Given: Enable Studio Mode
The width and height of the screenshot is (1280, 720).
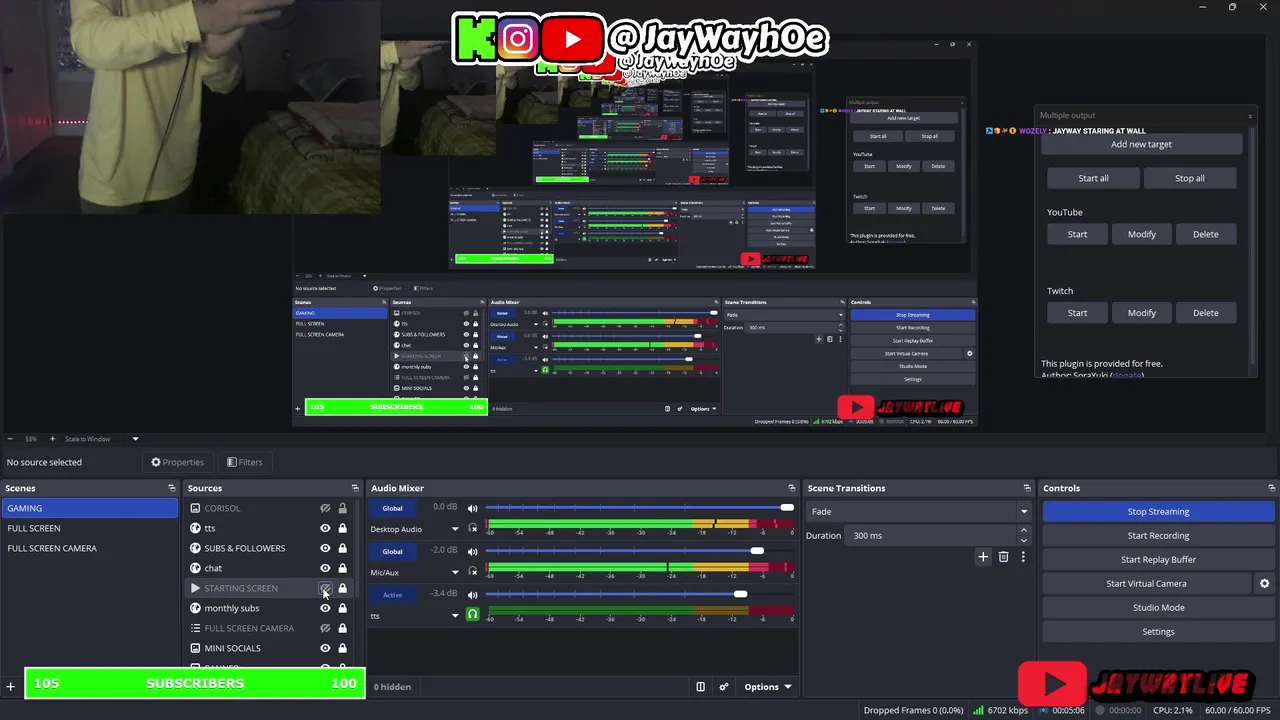Looking at the screenshot, I should pyautogui.click(x=1158, y=607).
